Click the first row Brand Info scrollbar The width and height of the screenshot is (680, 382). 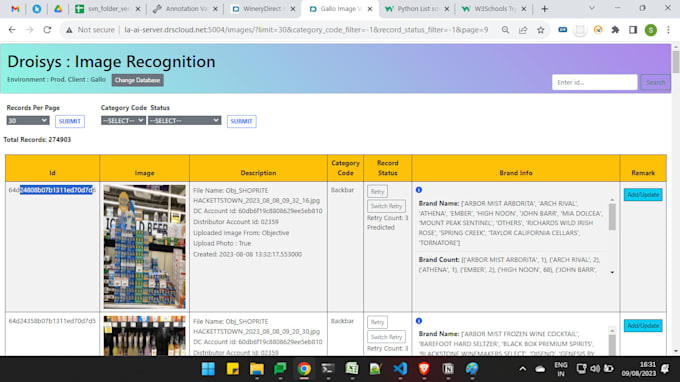(x=612, y=217)
